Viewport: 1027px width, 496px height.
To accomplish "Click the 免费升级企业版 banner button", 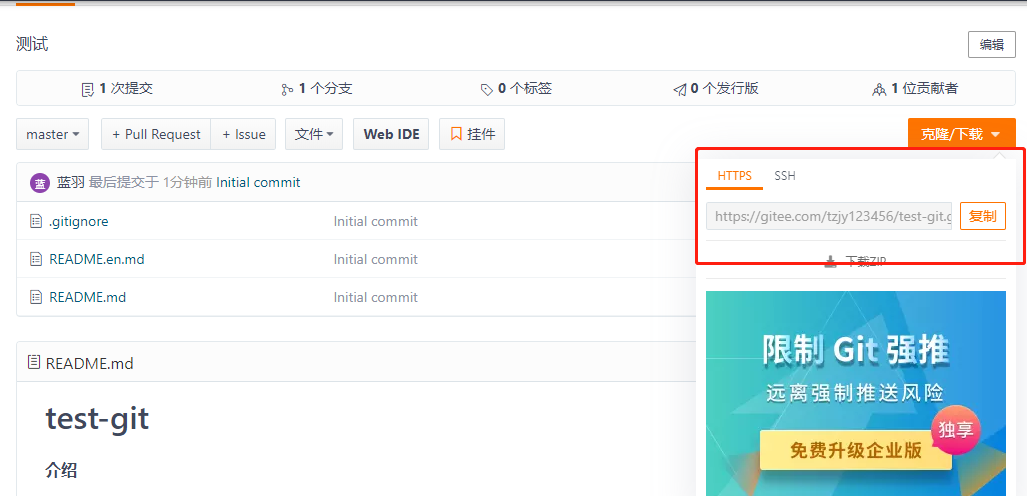I will coord(855,450).
